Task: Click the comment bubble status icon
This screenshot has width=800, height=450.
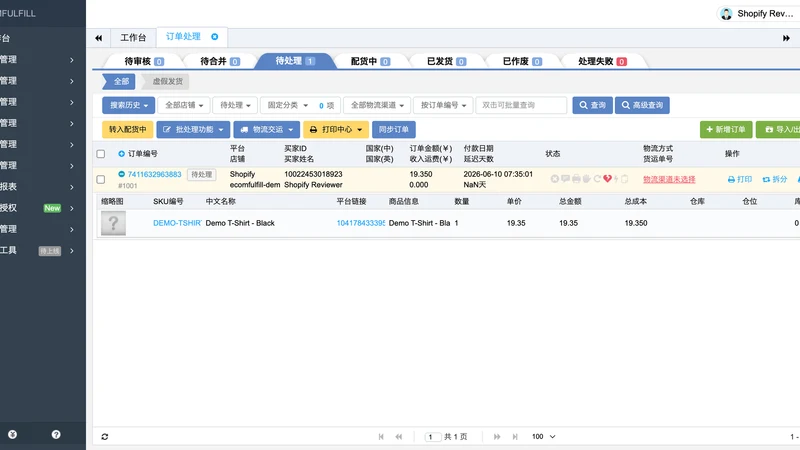Action: pos(565,179)
